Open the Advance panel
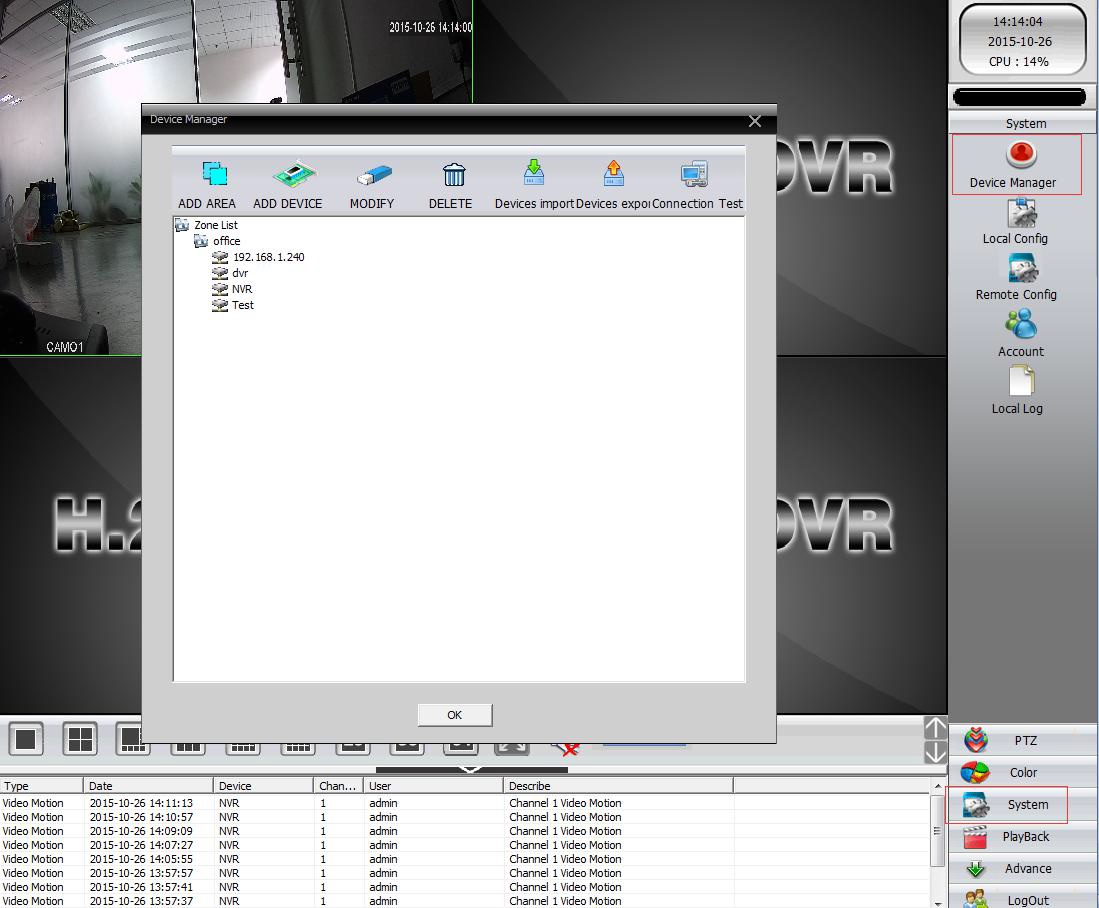Viewport: 1099px width, 908px height. (1023, 869)
